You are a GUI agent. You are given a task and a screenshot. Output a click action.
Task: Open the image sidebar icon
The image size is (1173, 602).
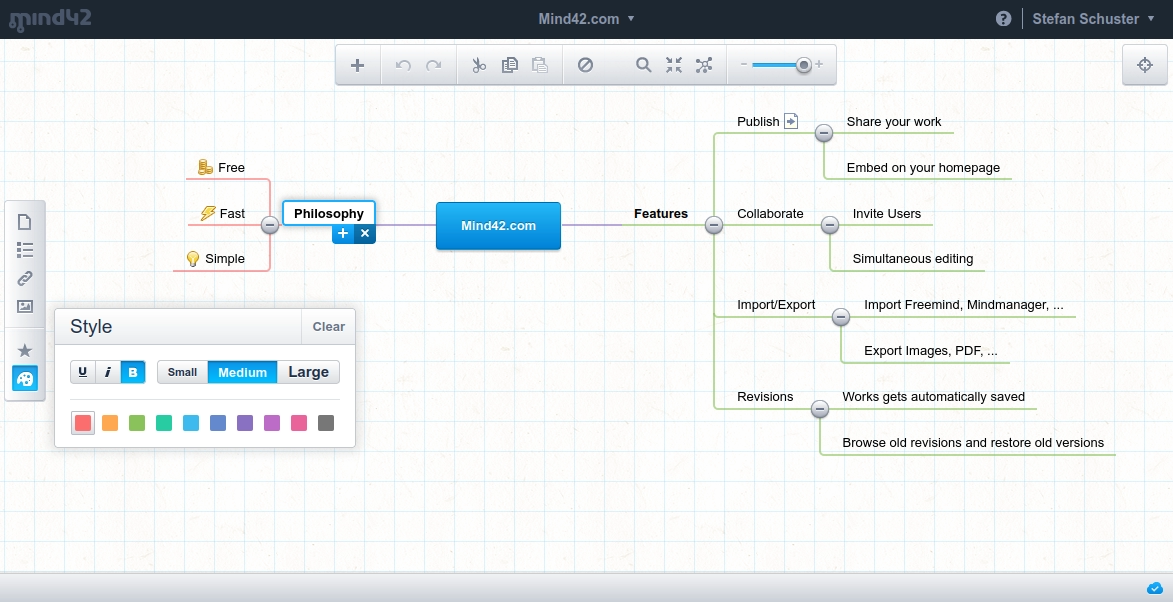click(x=26, y=306)
